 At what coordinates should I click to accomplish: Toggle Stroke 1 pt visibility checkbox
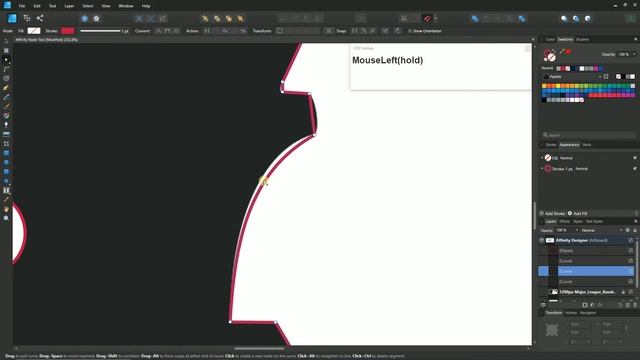pyautogui.click(x=635, y=169)
